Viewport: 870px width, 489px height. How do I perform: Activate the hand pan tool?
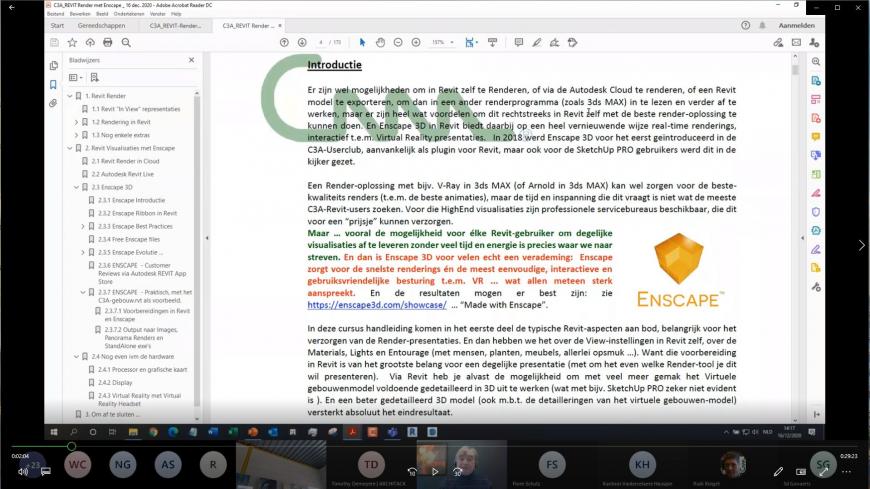tap(380, 43)
